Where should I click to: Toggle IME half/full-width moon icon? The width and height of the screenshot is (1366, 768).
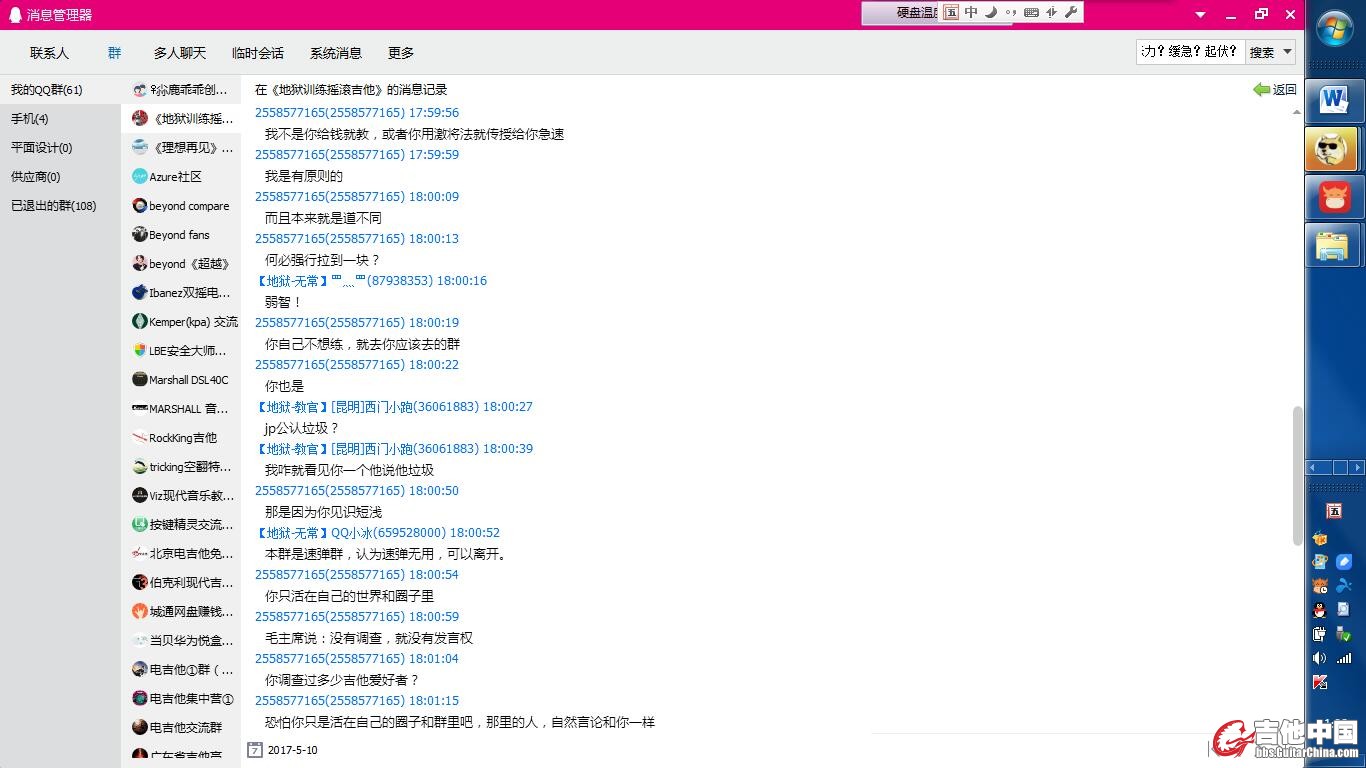(990, 12)
